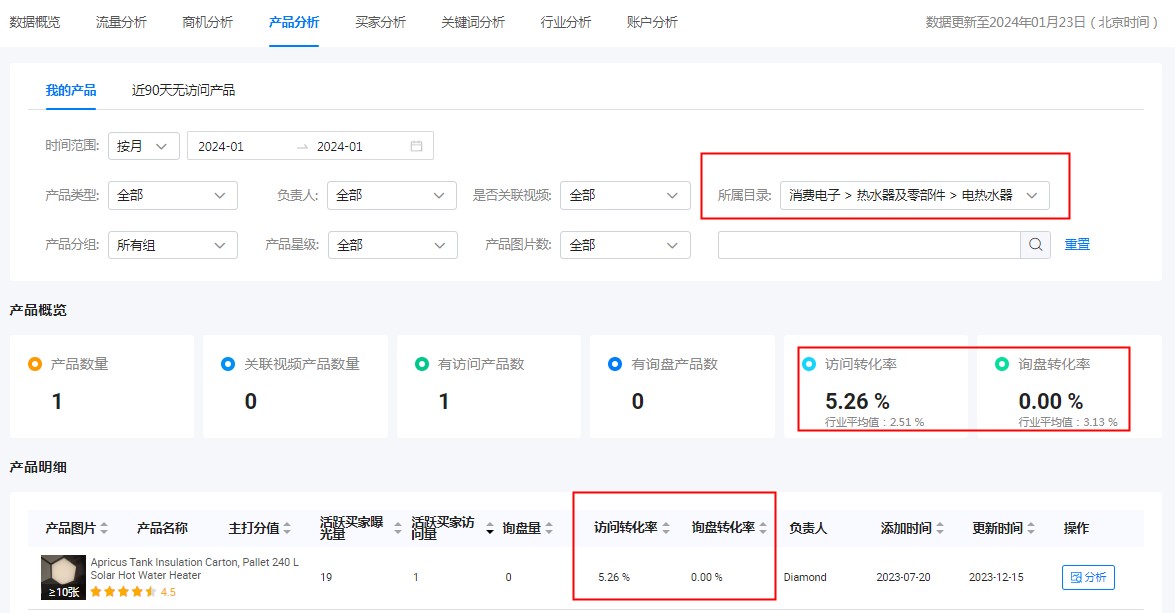Sort by 添加时间 using its sort arrows
1175x613 pixels.
(x=941, y=527)
